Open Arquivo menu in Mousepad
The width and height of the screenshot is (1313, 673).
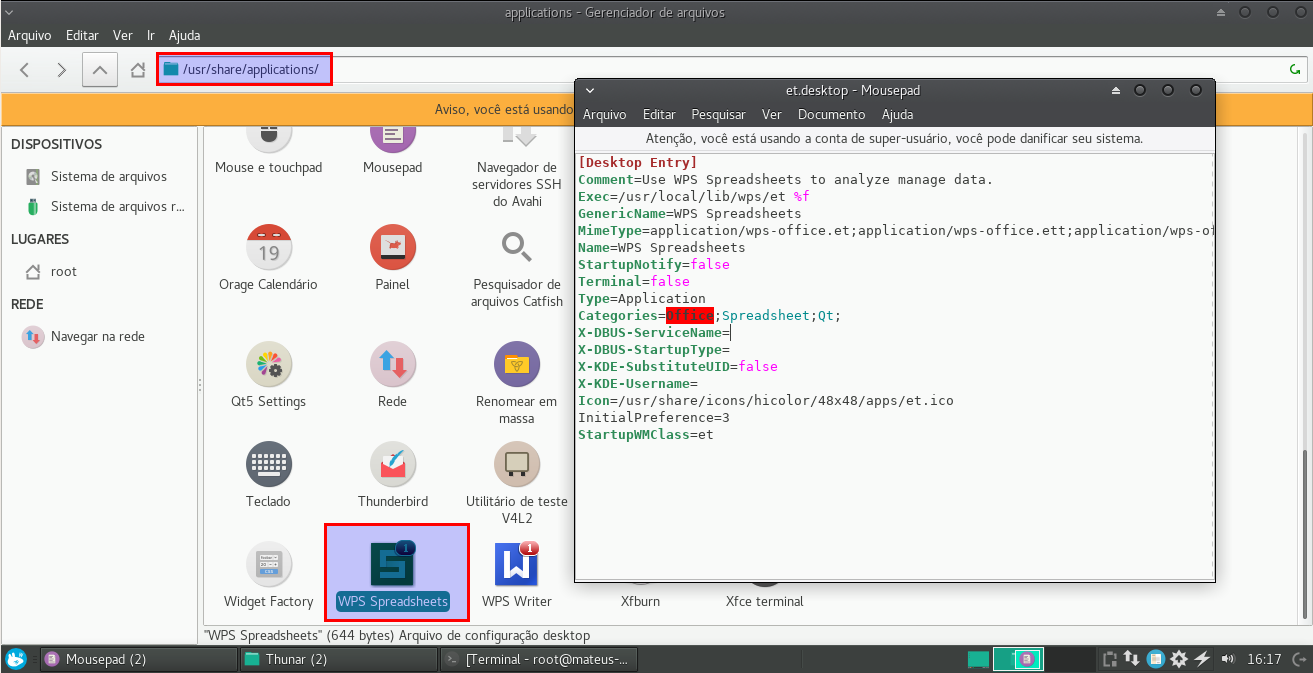click(x=605, y=115)
